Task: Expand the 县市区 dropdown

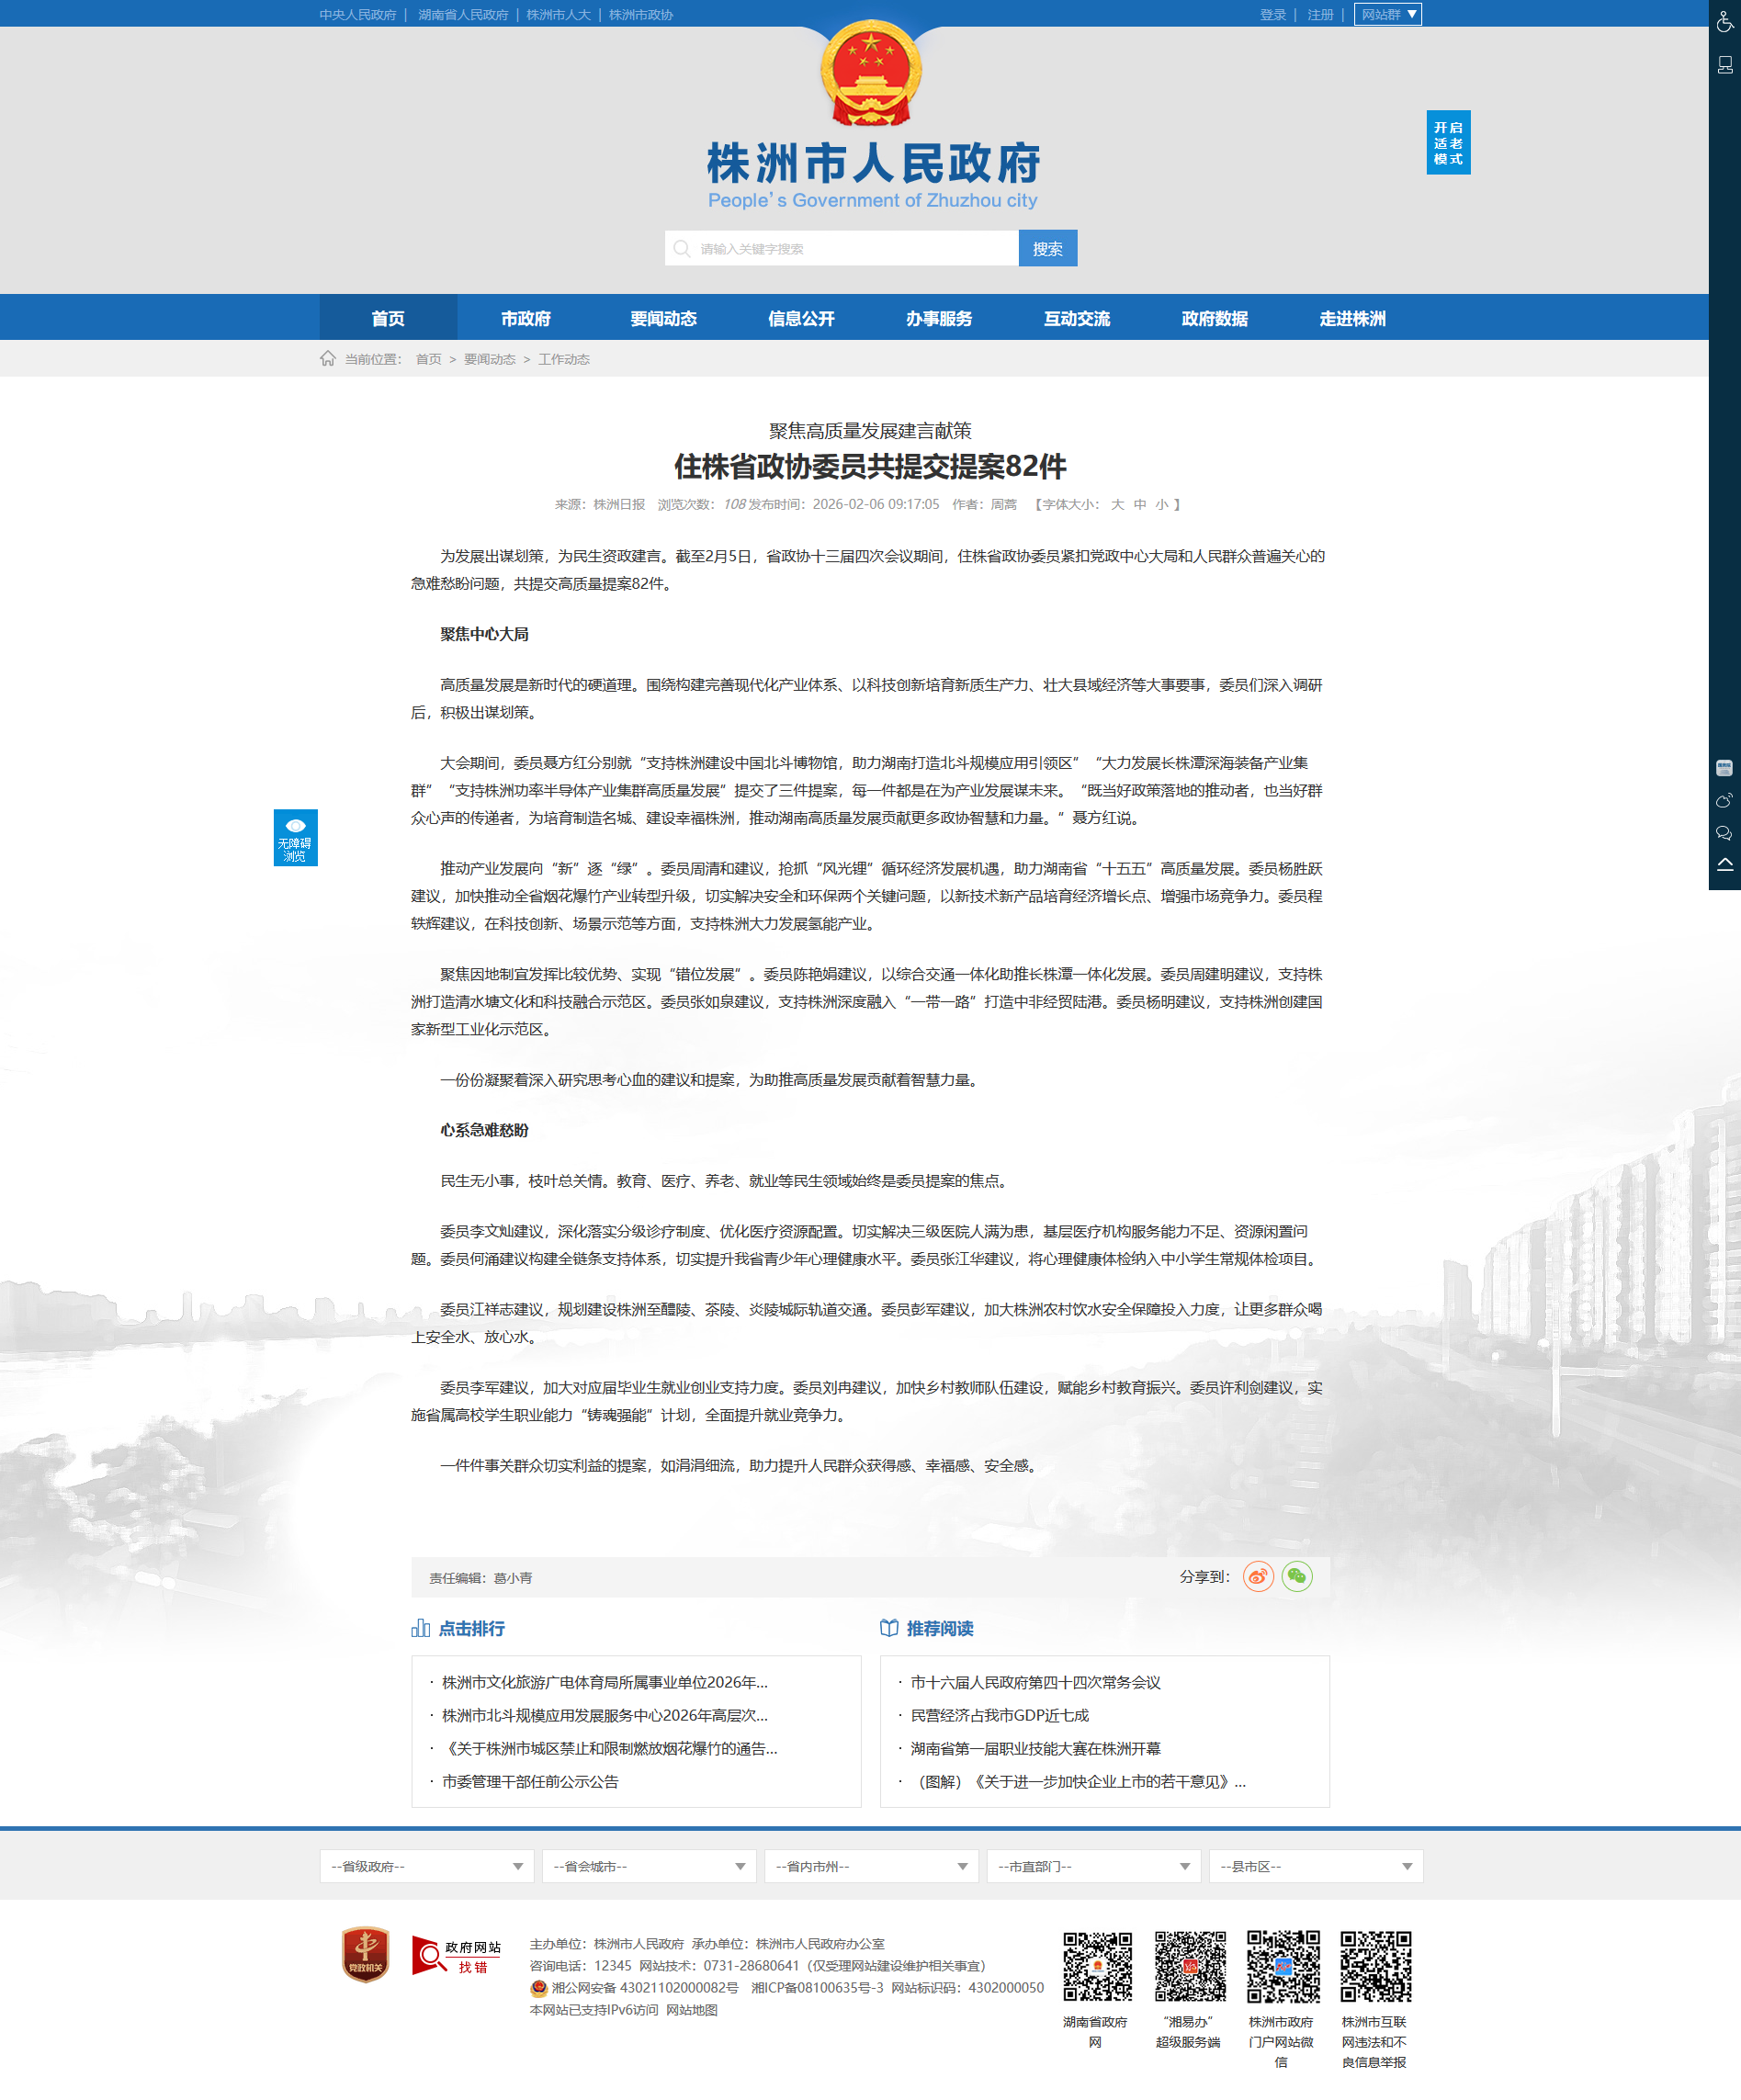Action: [1315, 1866]
